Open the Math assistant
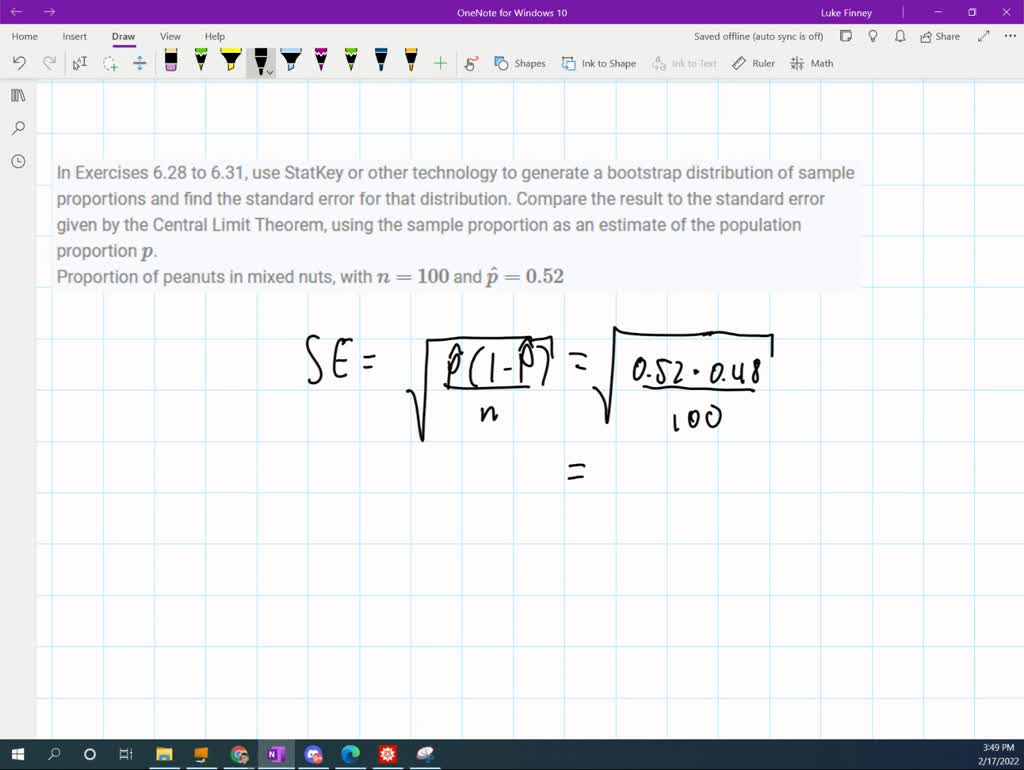 point(812,63)
